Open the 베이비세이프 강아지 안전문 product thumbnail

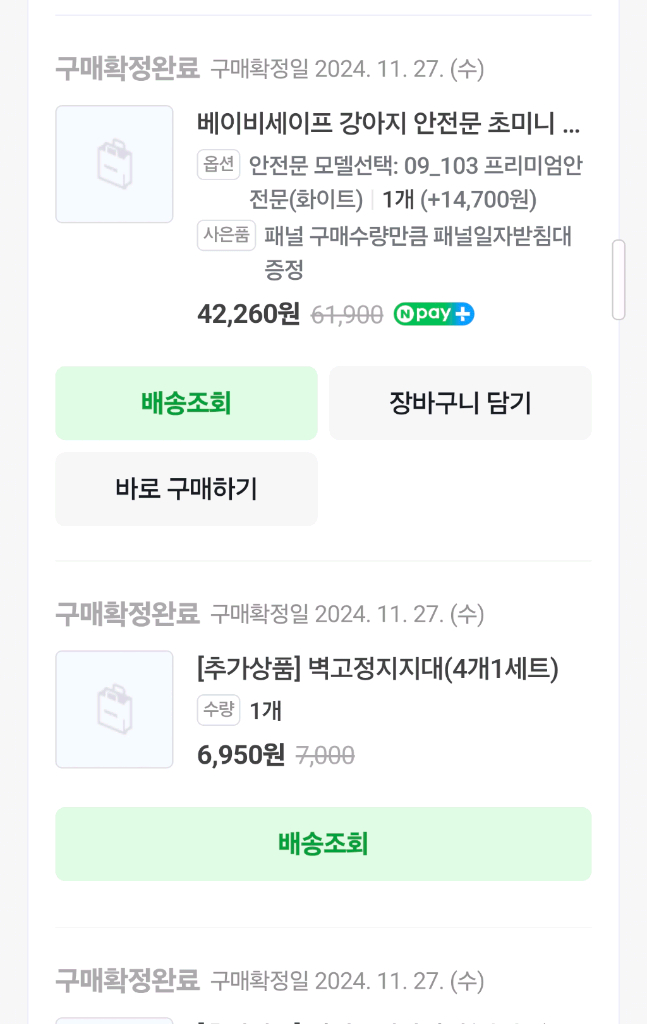click(x=114, y=164)
